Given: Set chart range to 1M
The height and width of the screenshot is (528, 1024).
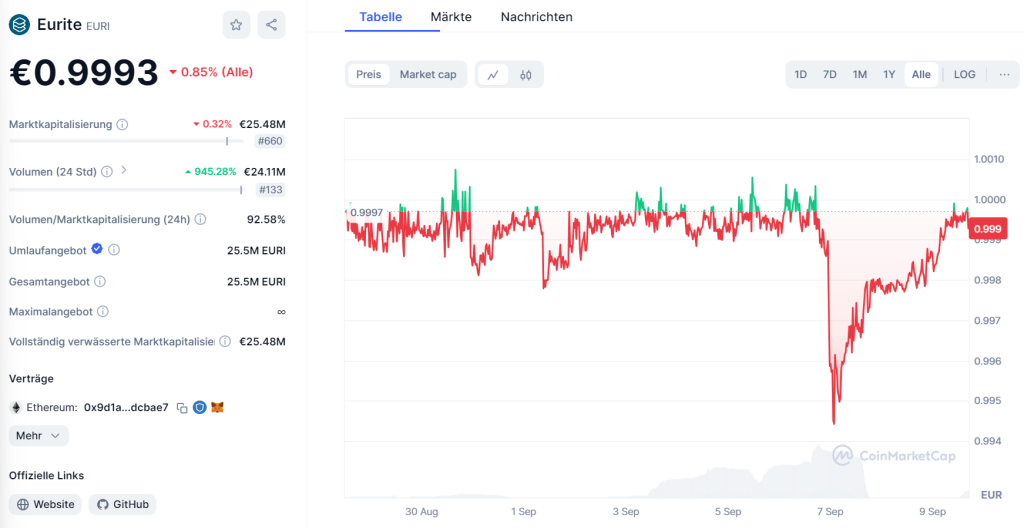Looking at the screenshot, I should [859, 74].
